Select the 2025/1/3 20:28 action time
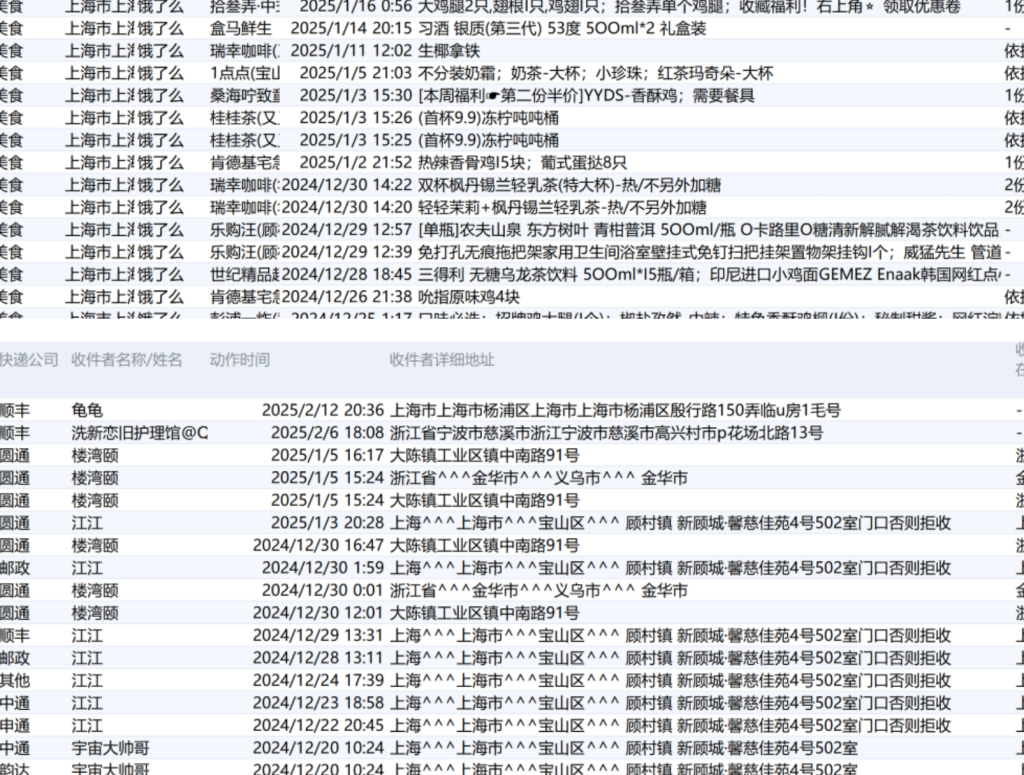This screenshot has height=775, width=1024. [x=327, y=523]
